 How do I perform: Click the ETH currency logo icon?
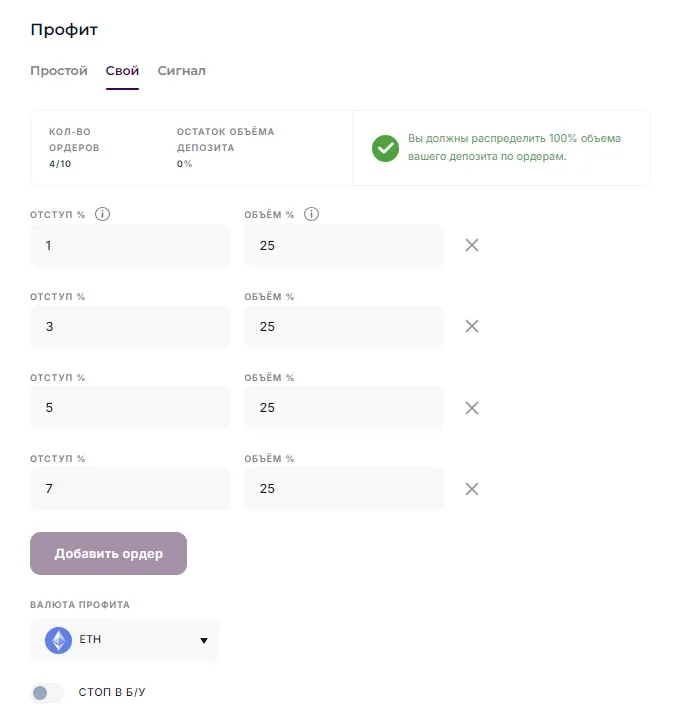tap(58, 640)
